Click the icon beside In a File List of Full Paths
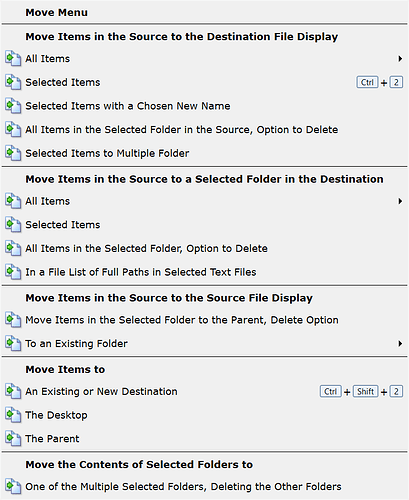This screenshot has width=409, height=500. click(x=13, y=272)
